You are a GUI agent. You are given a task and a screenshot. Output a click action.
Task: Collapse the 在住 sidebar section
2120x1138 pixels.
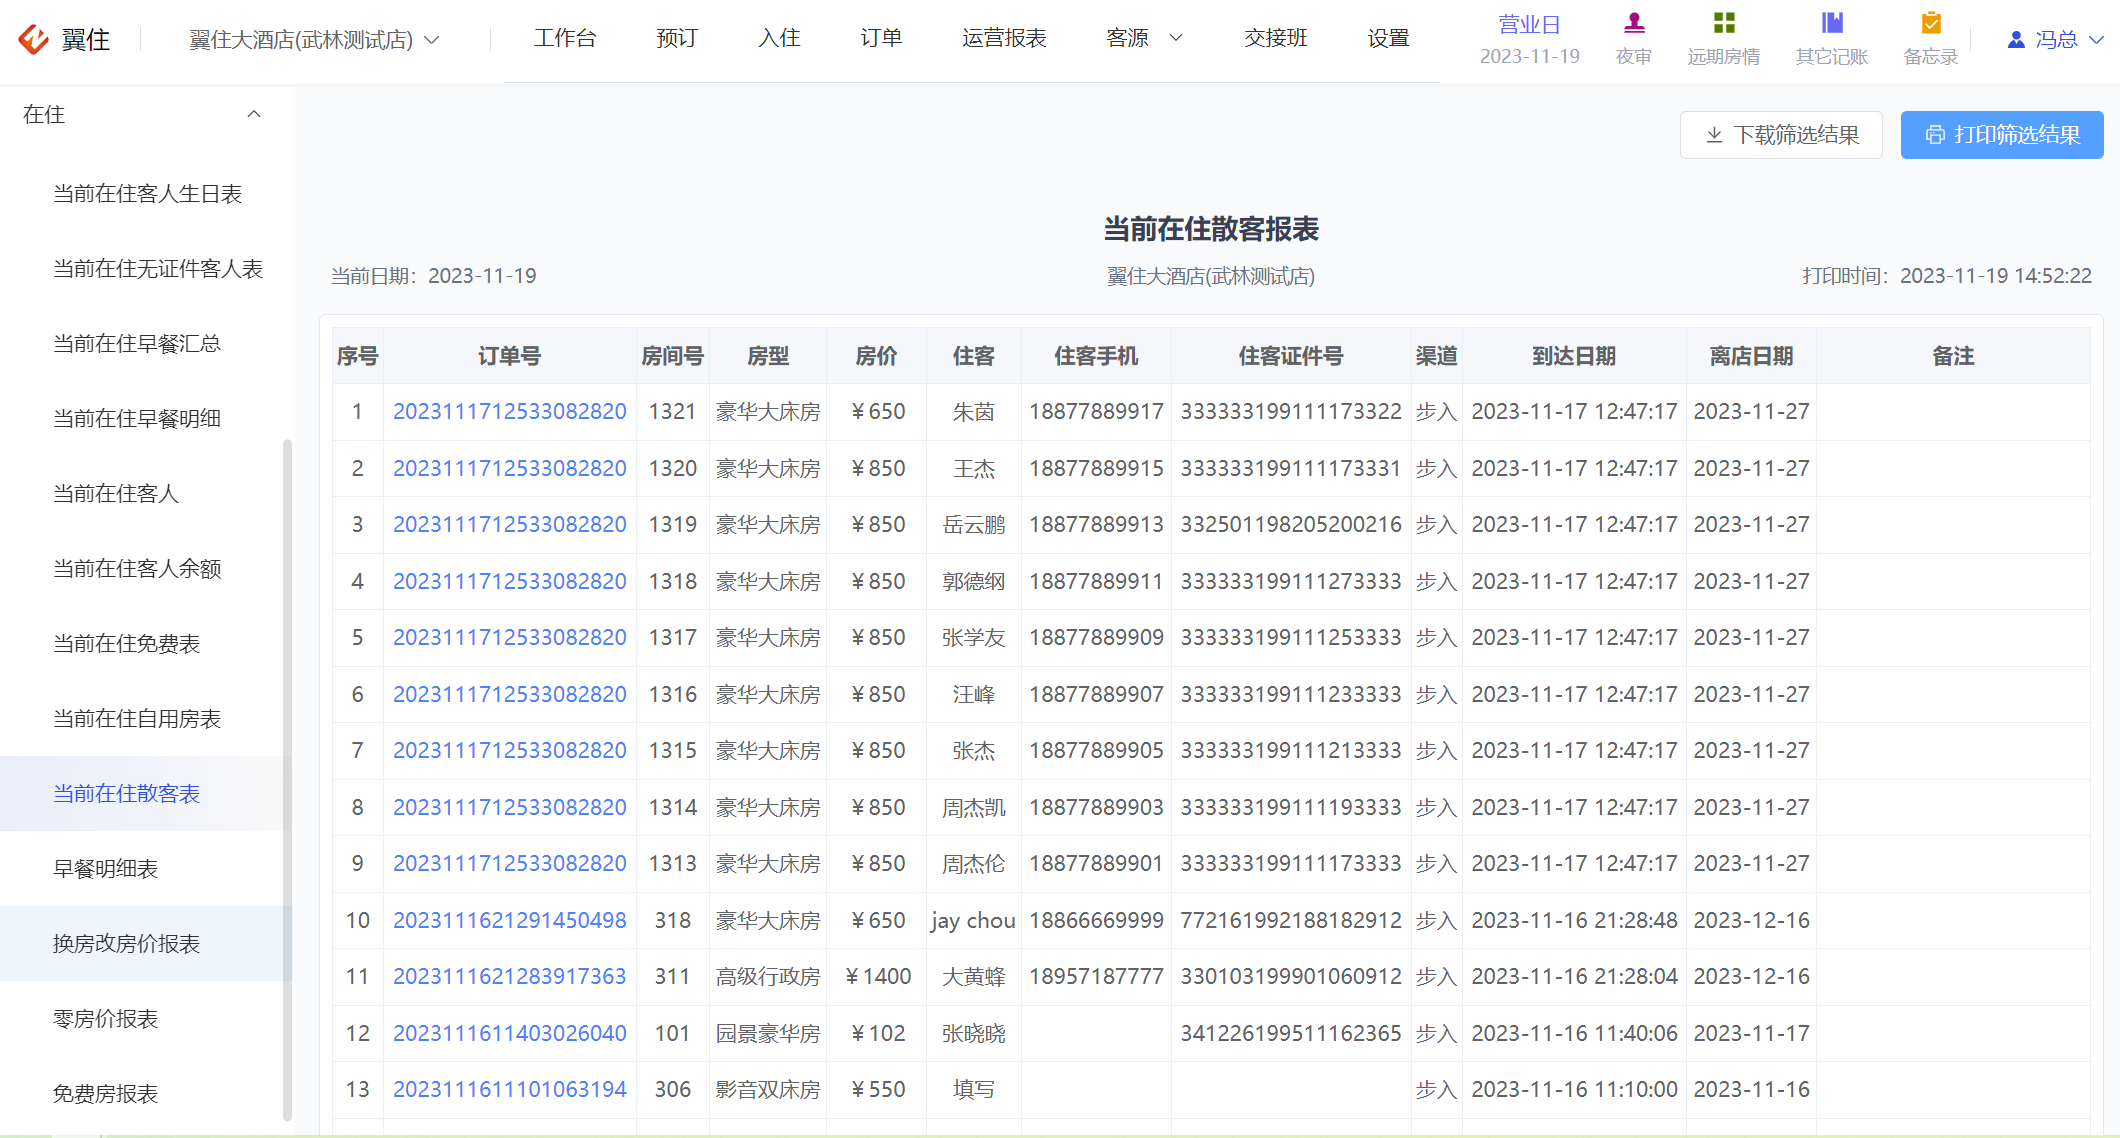[x=254, y=114]
